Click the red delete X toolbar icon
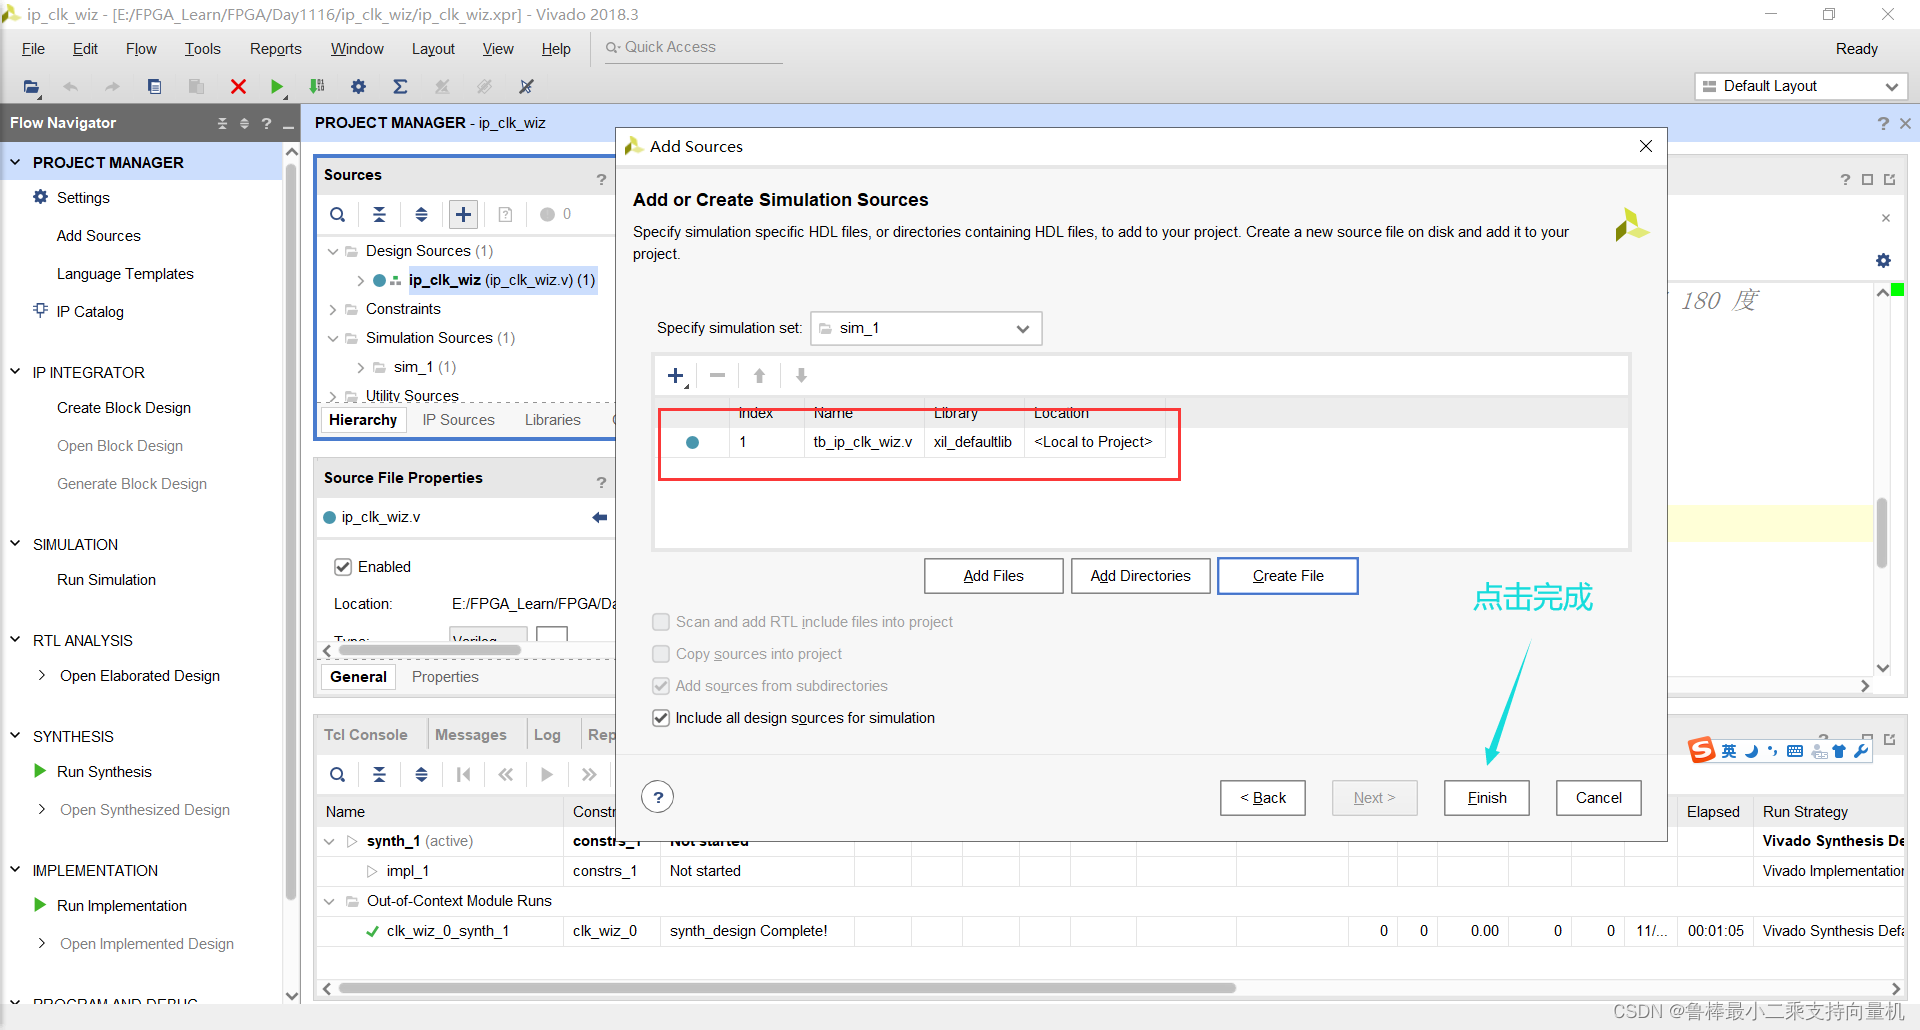This screenshot has height=1030, width=1920. click(x=238, y=87)
